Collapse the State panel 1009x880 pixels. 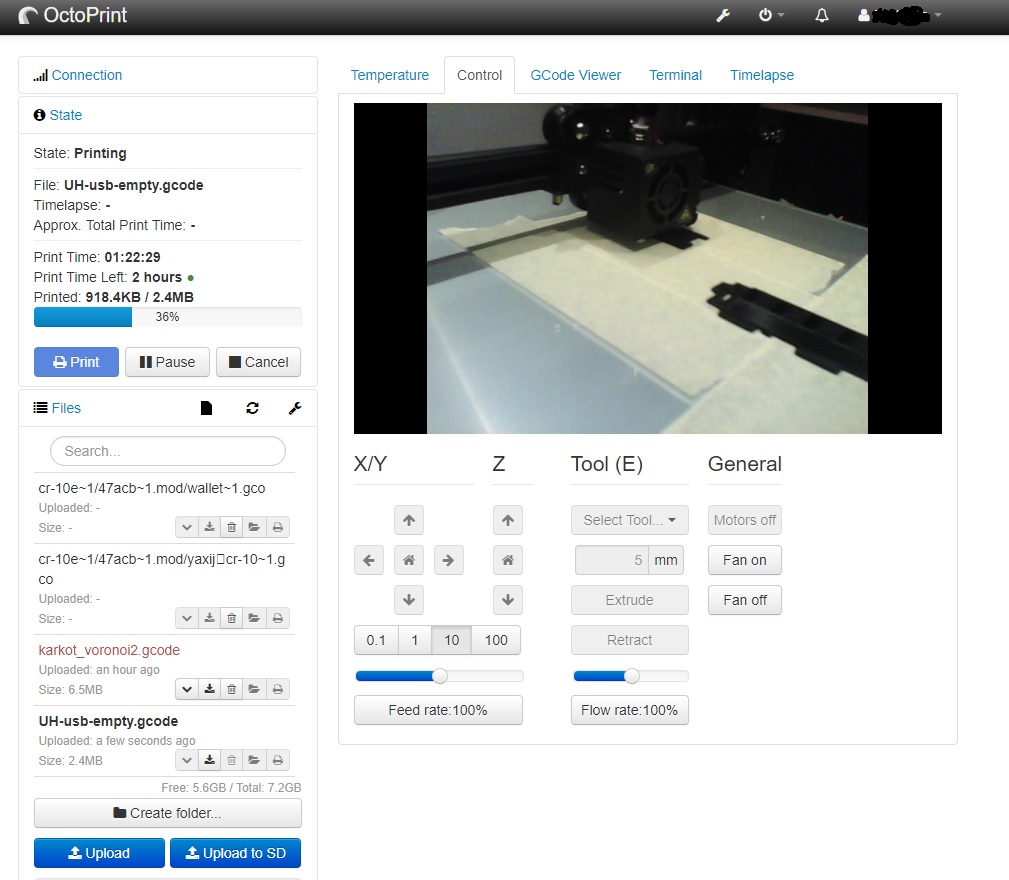(66, 115)
